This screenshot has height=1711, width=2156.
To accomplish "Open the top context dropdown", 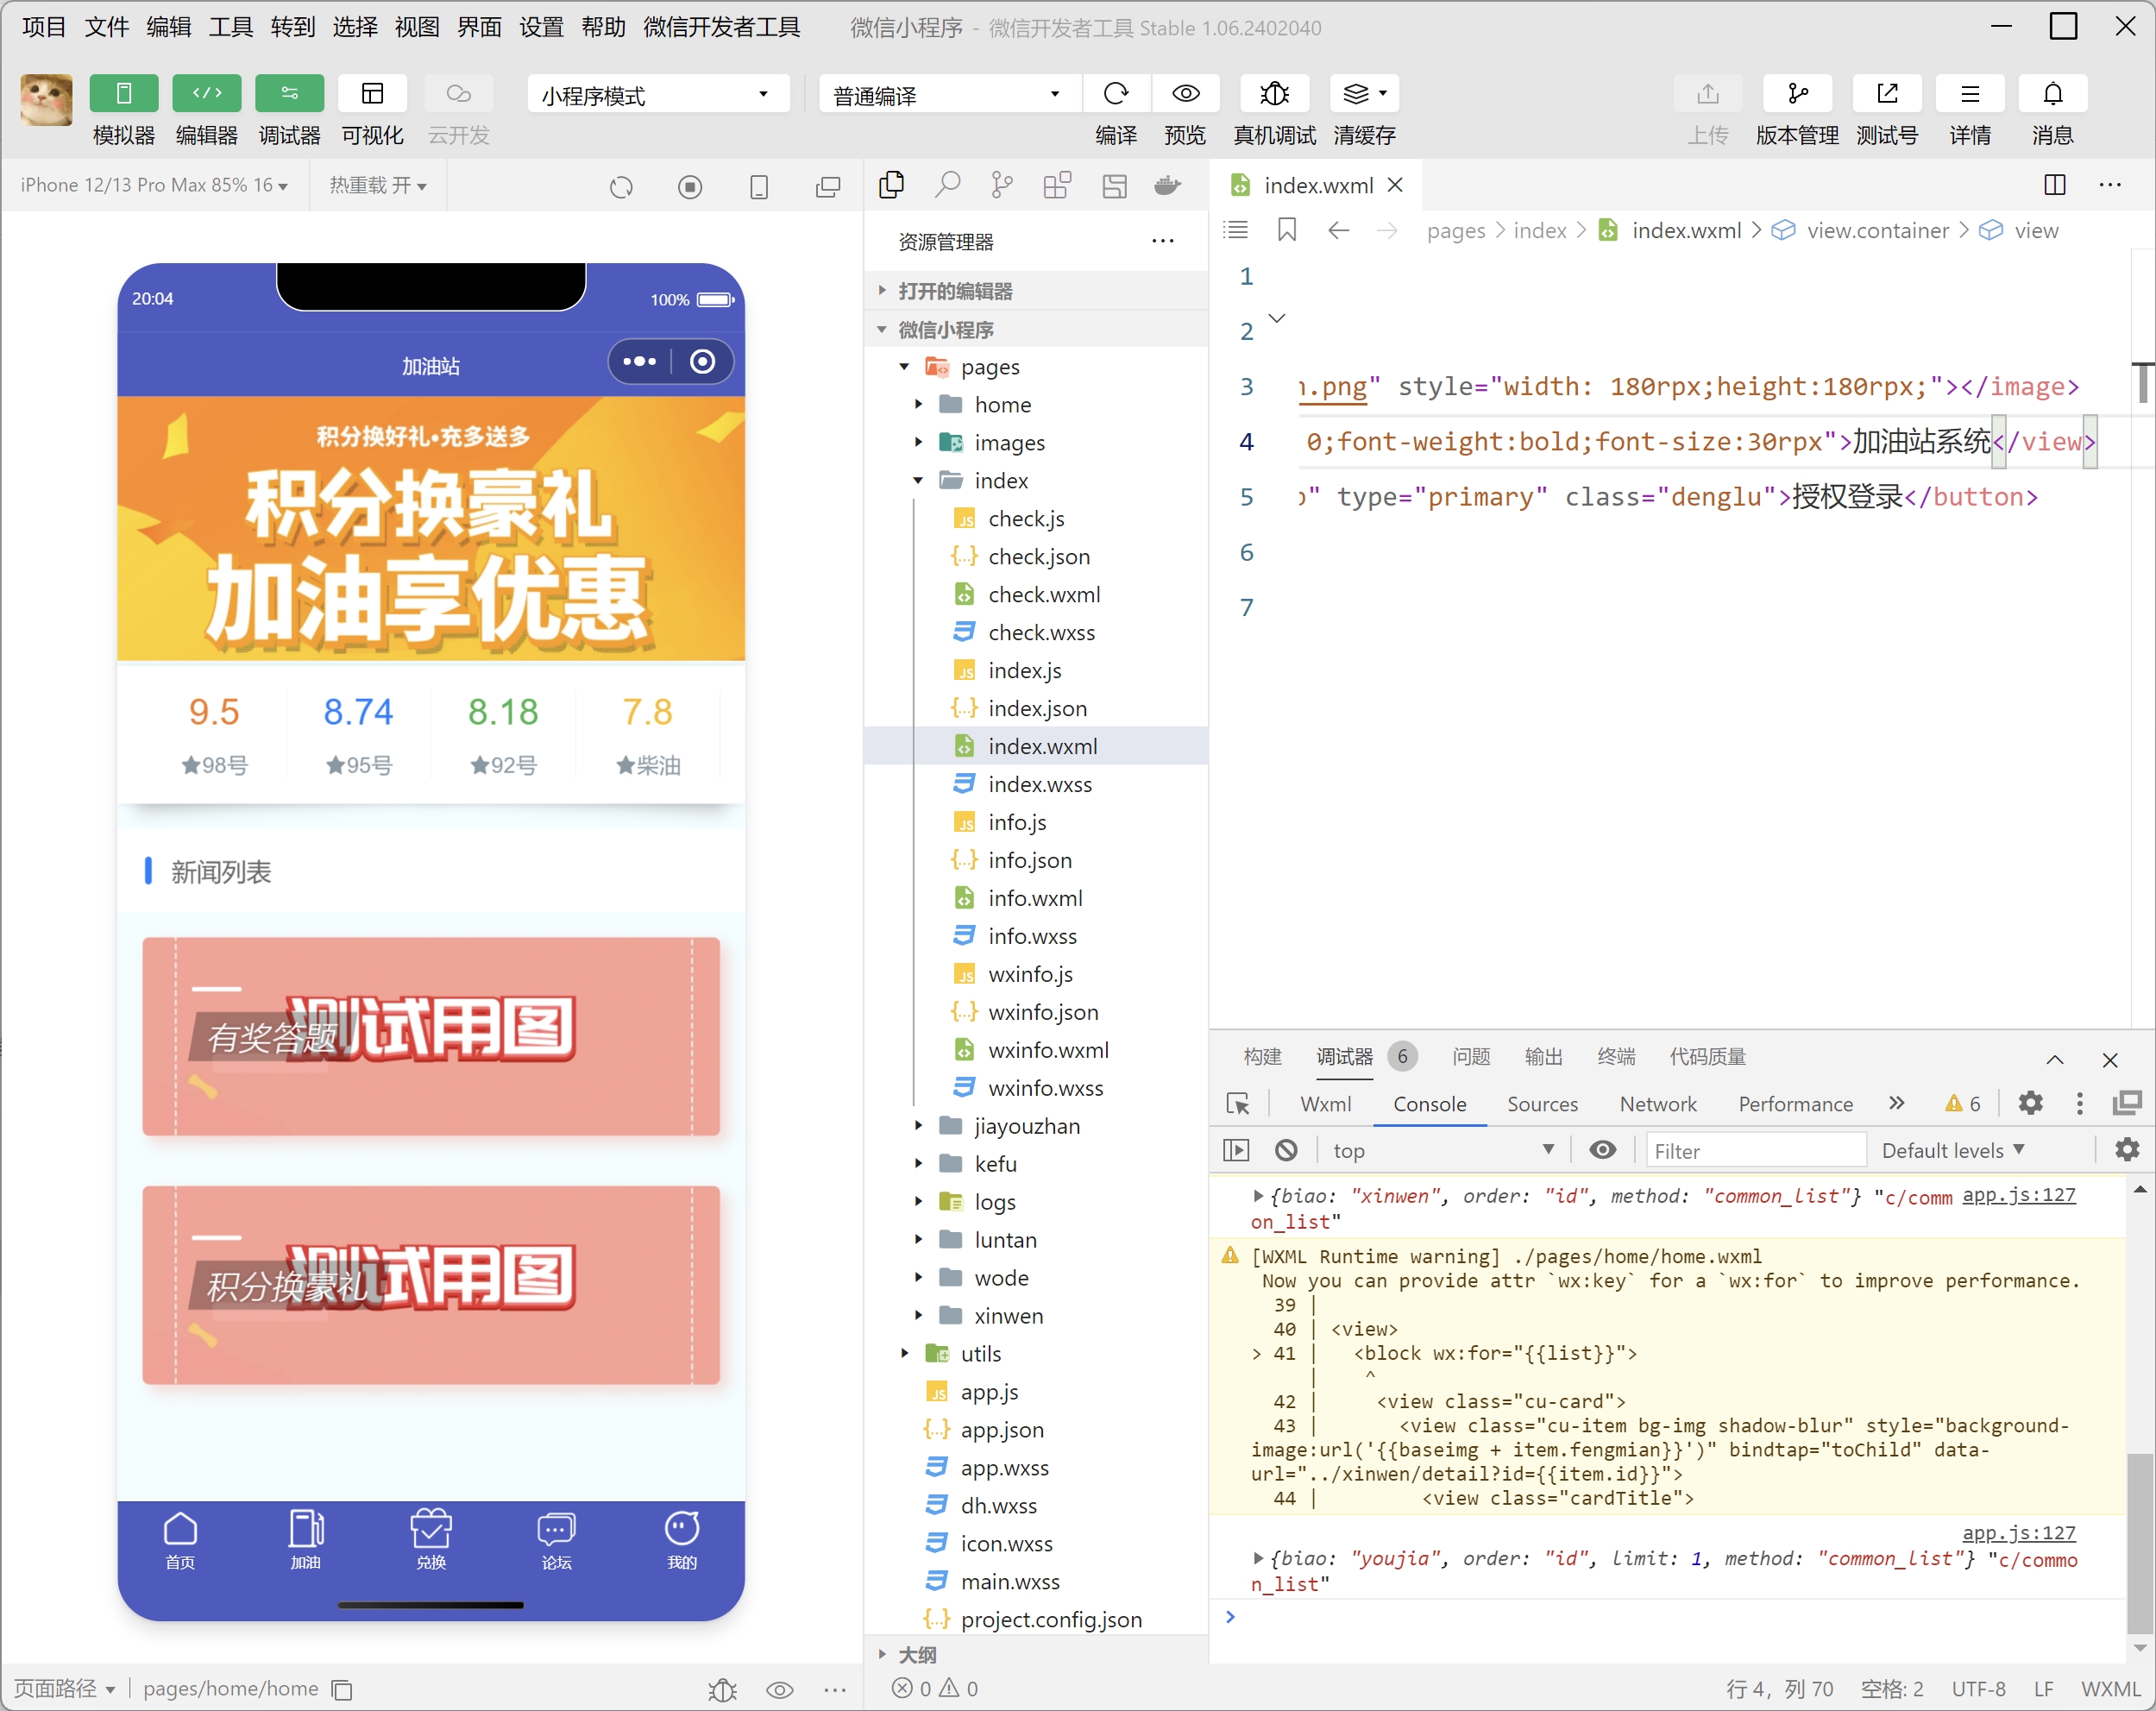I will (1443, 1151).
